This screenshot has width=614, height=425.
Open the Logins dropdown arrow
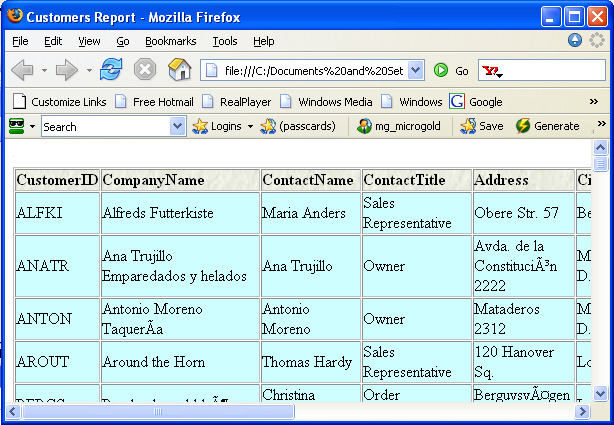click(x=250, y=127)
